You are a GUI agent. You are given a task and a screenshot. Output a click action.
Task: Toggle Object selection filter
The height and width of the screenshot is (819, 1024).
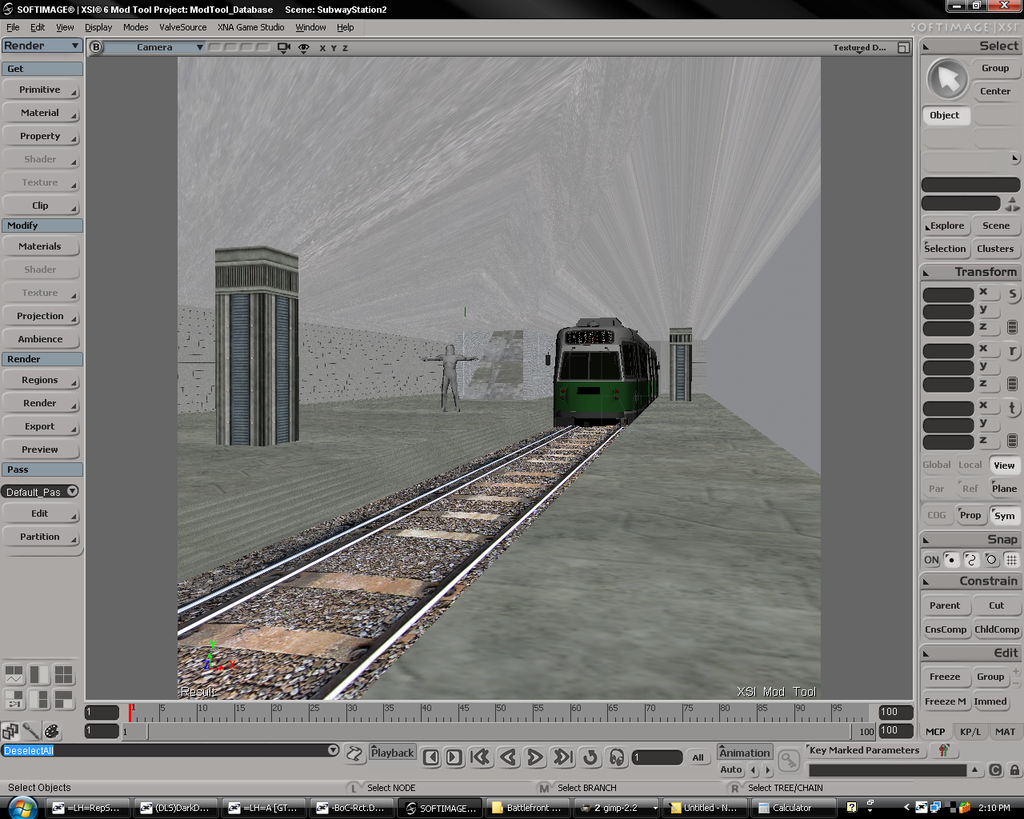[945, 115]
